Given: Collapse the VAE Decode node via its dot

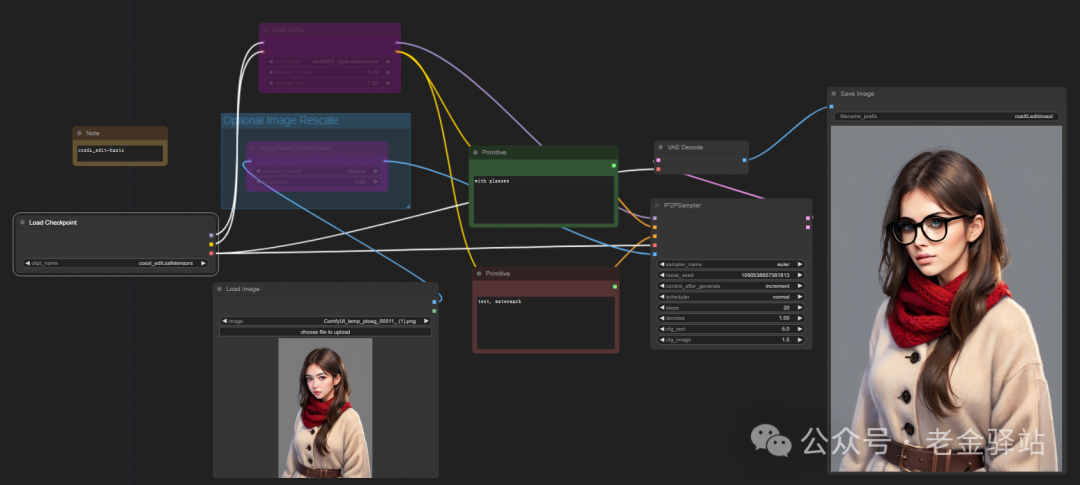Looking at the screenshot, I should click(660, 147).
